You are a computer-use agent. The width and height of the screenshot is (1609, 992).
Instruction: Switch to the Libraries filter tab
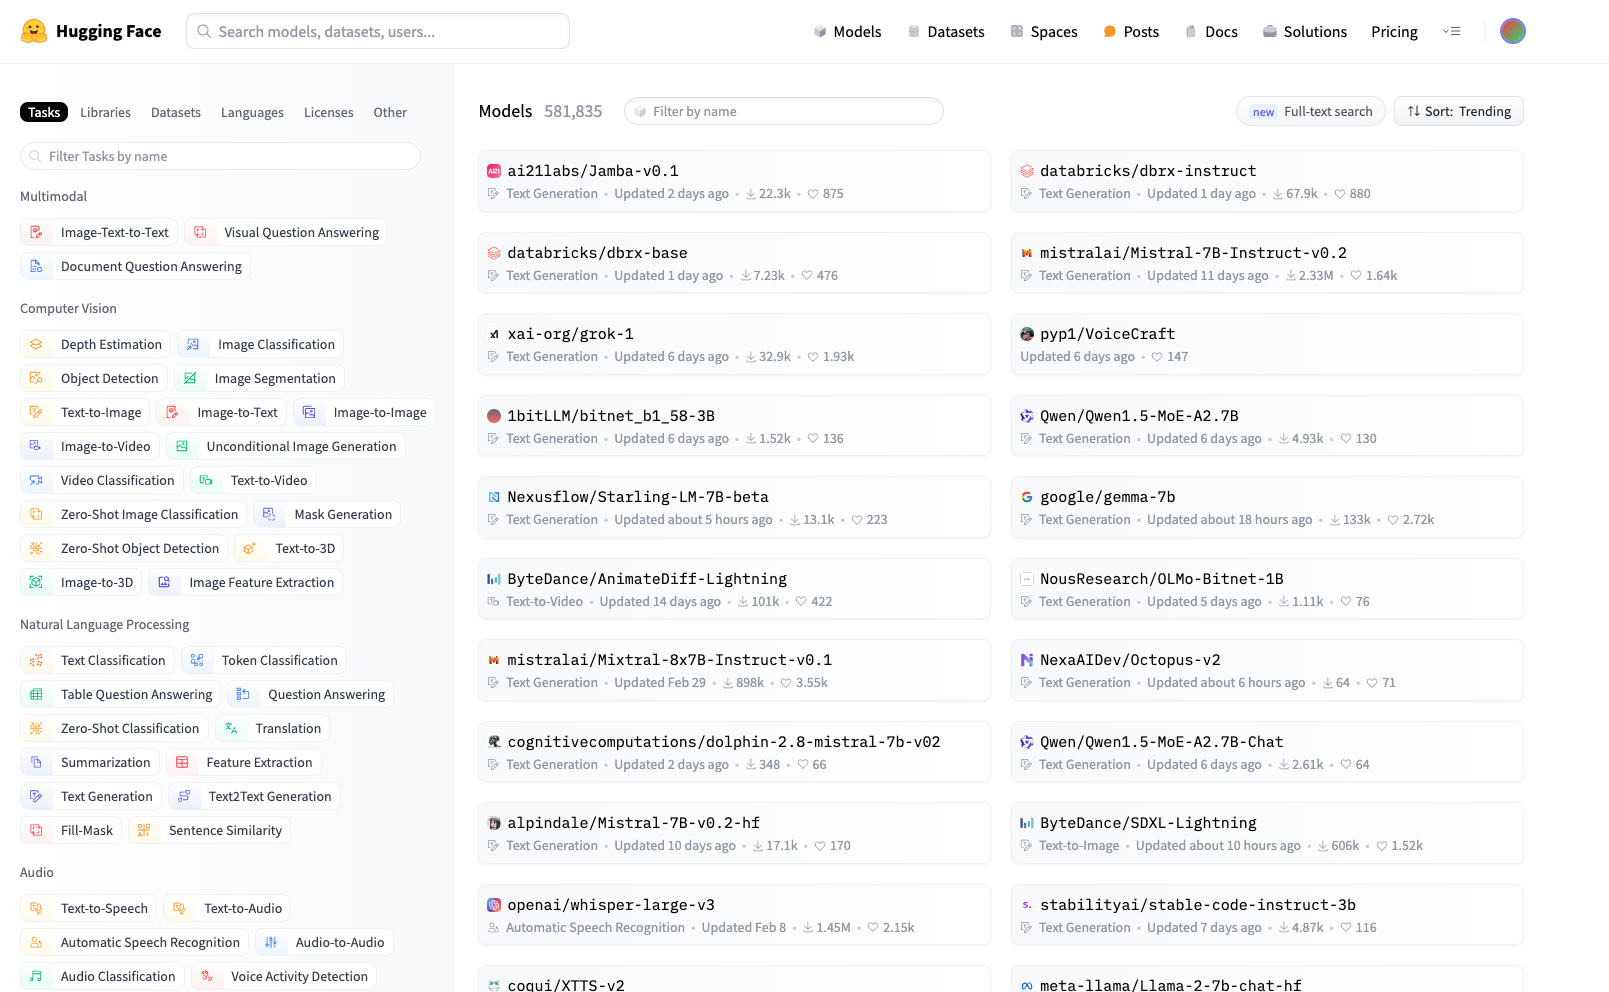105,112
